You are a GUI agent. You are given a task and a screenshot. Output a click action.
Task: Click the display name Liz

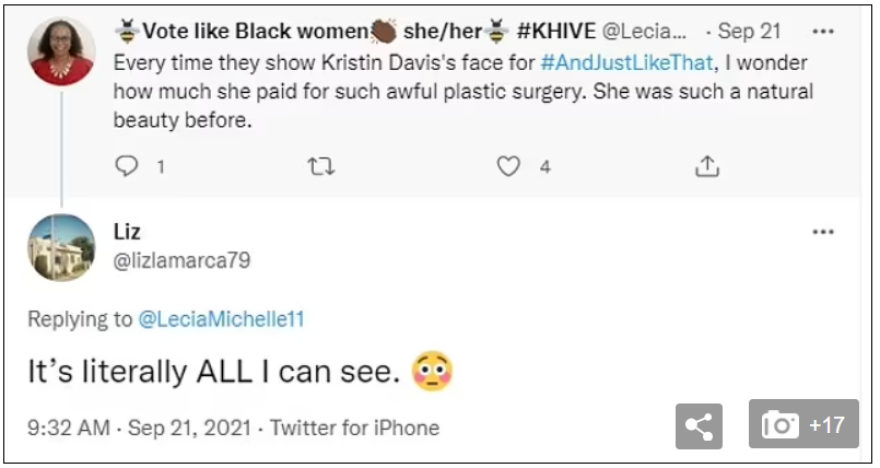pyautogui.click(x=127, y=232)
